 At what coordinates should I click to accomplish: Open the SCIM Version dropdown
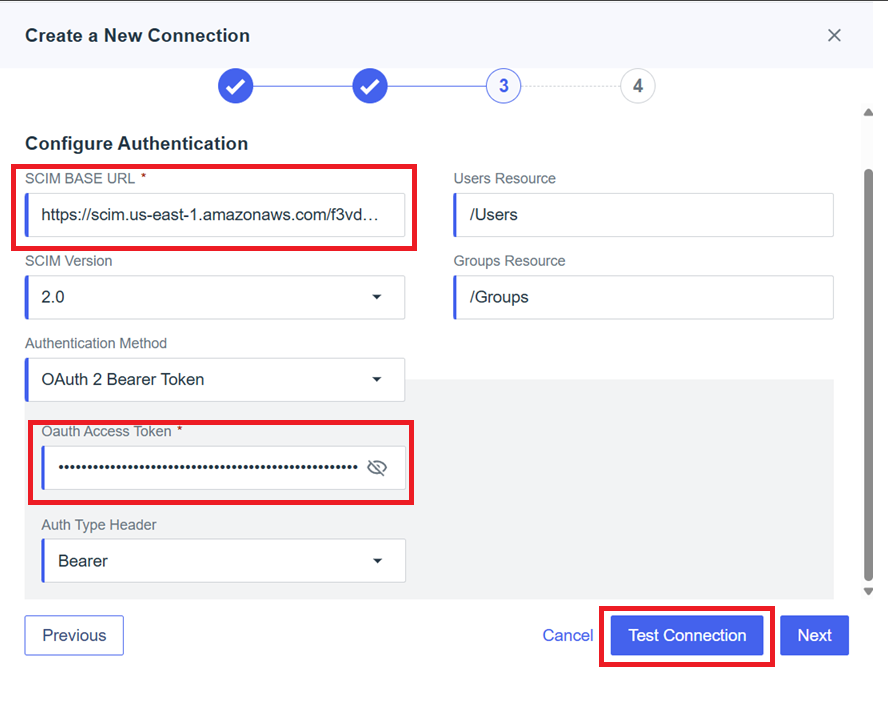click(x=378, y=297)
